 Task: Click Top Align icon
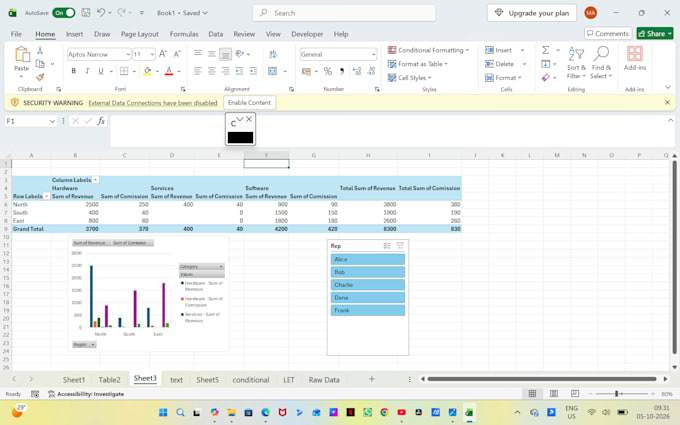tap(198, 54)
